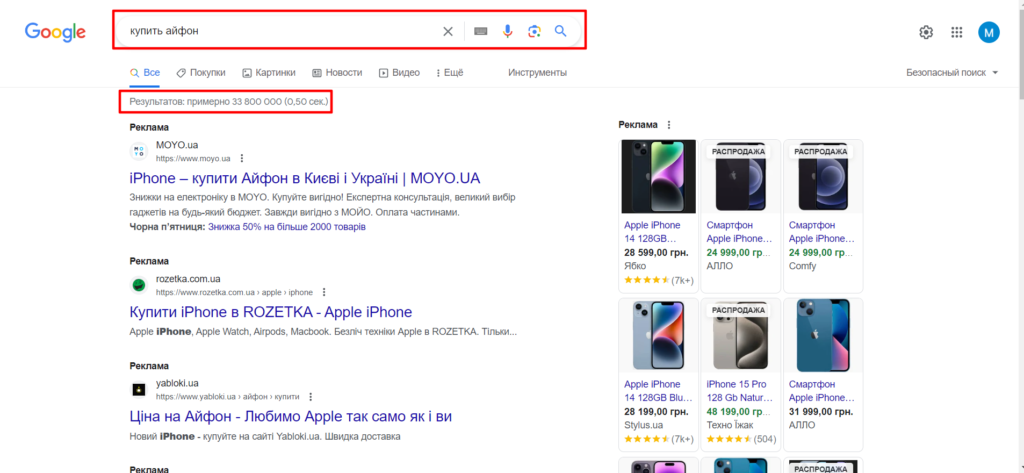The image size is (1024, 473).
Task: Open the Google apps grid icon
Action: 957,32
